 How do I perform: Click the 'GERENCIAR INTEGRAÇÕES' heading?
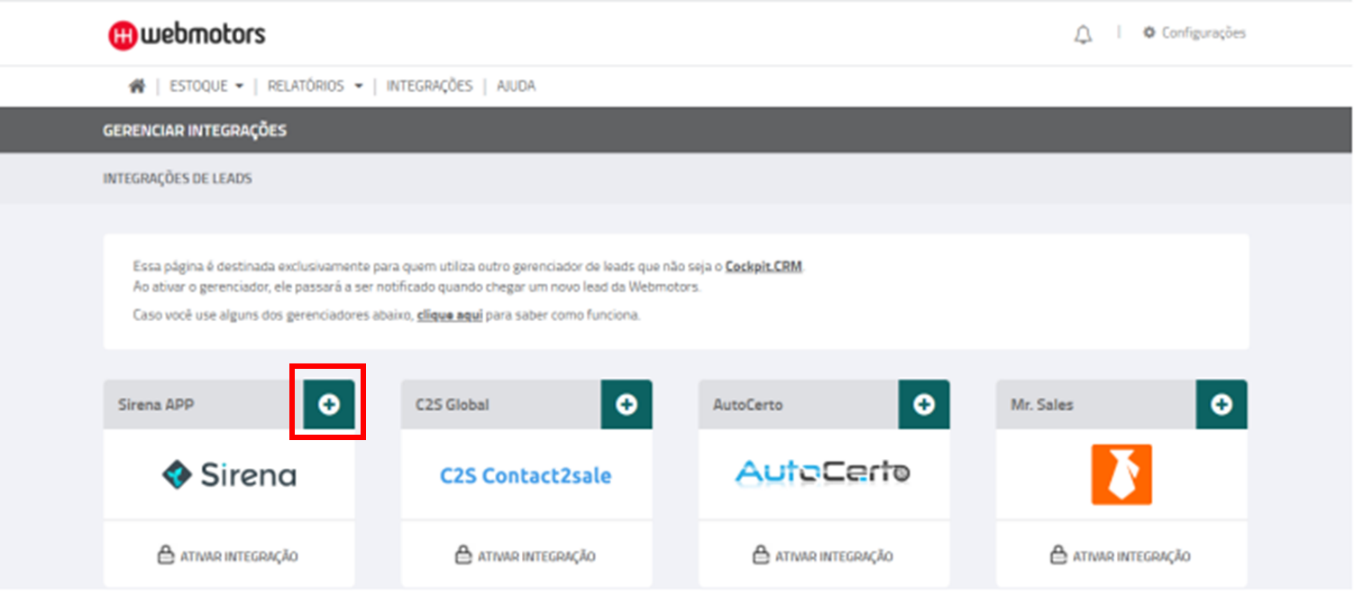coord(194,131)
